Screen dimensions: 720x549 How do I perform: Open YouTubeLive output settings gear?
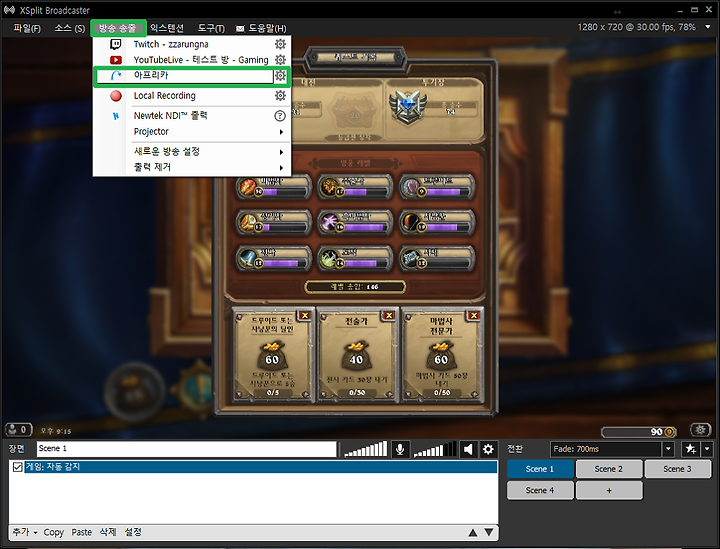tap(280, 60)
